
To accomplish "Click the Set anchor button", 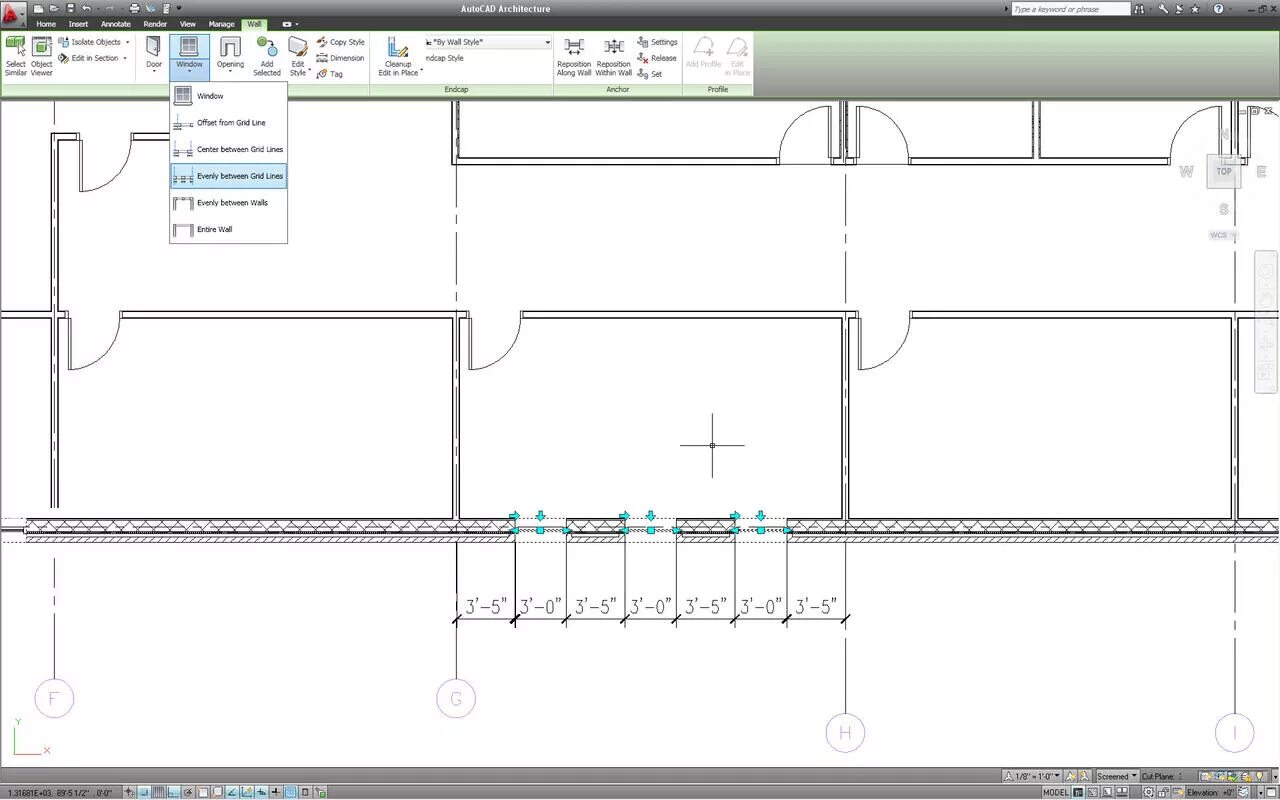I will (x=650, y=74).
